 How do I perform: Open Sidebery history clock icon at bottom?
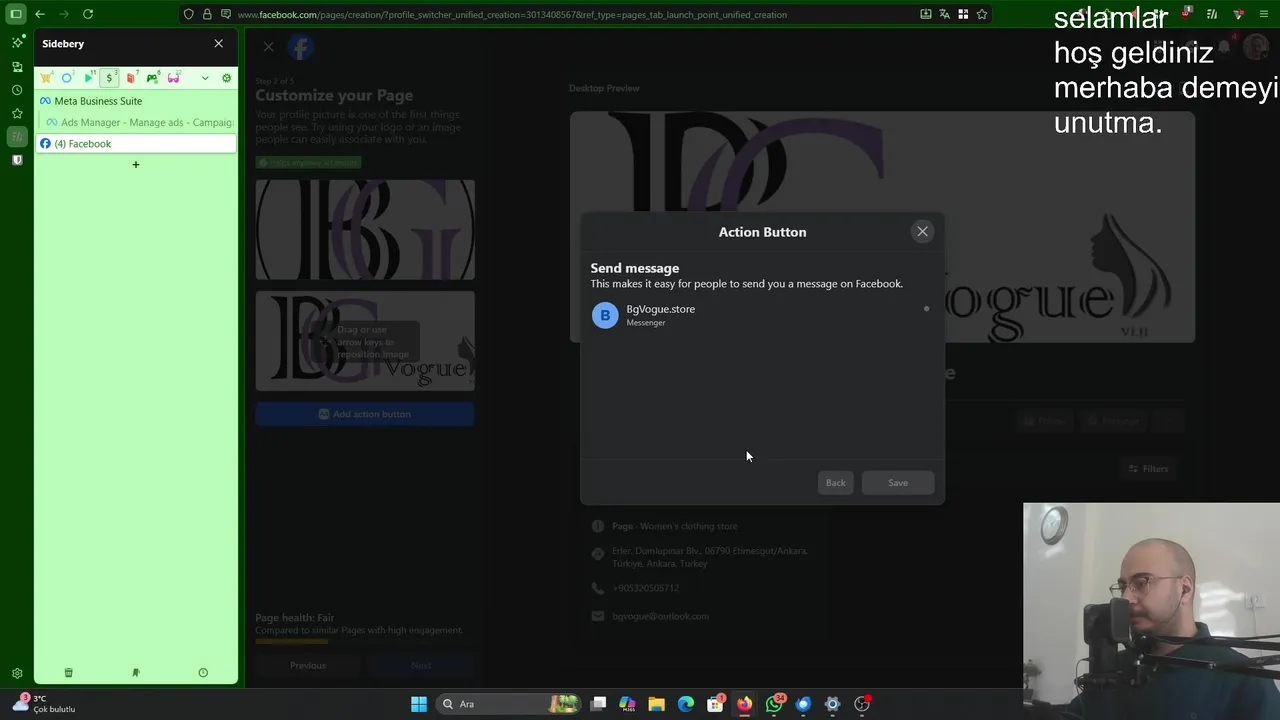pos(203,673)
